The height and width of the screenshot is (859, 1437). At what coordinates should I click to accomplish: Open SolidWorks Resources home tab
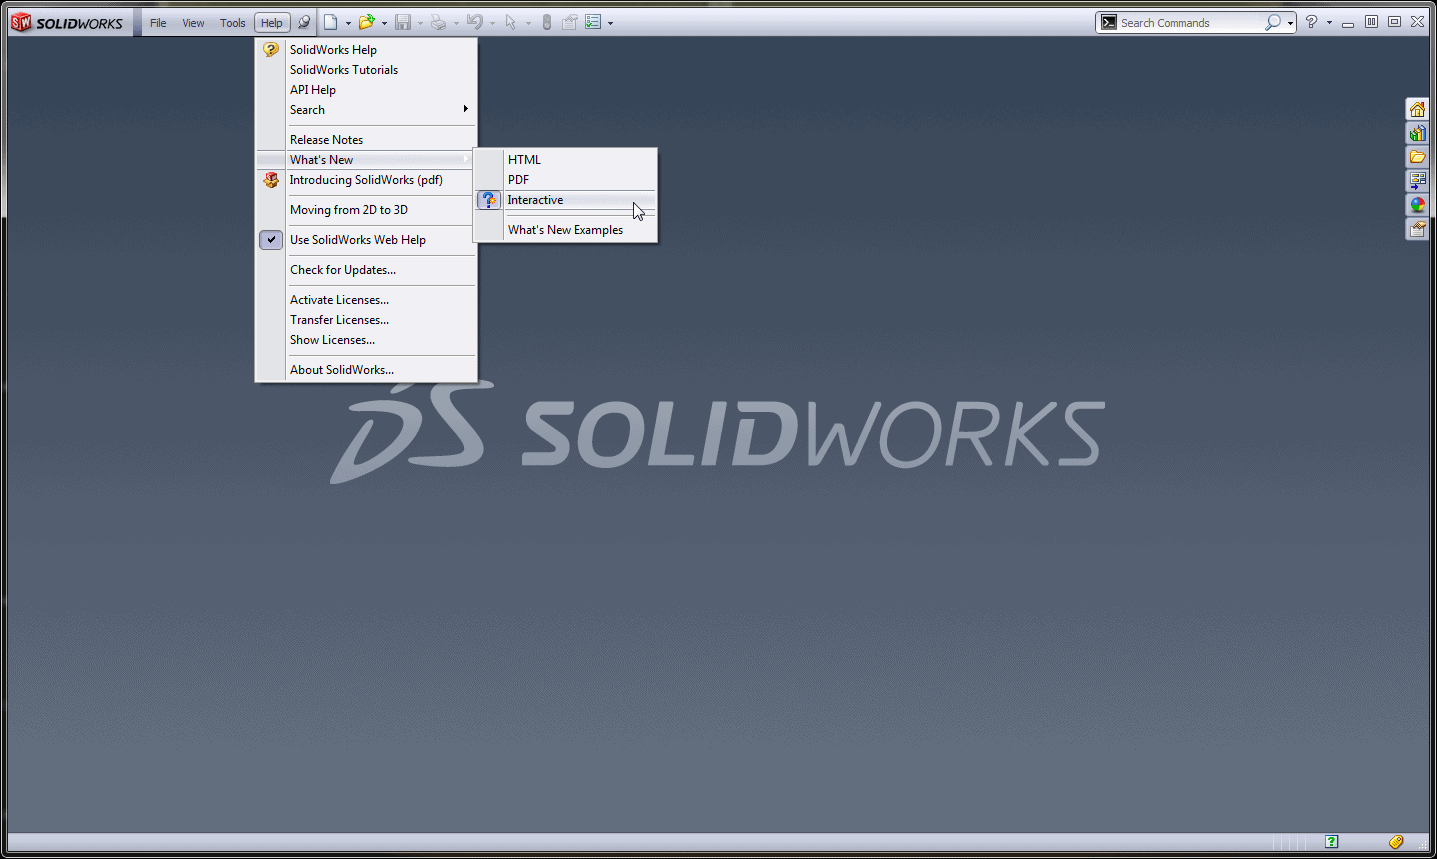(1417, 109)
